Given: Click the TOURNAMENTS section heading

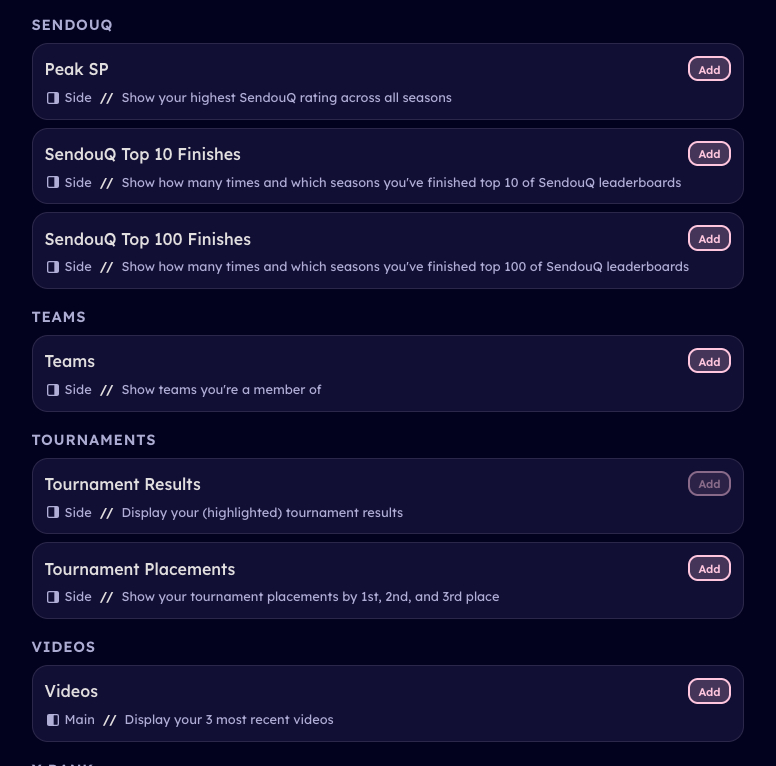Looking at the screenshot, I should point(94,440).
